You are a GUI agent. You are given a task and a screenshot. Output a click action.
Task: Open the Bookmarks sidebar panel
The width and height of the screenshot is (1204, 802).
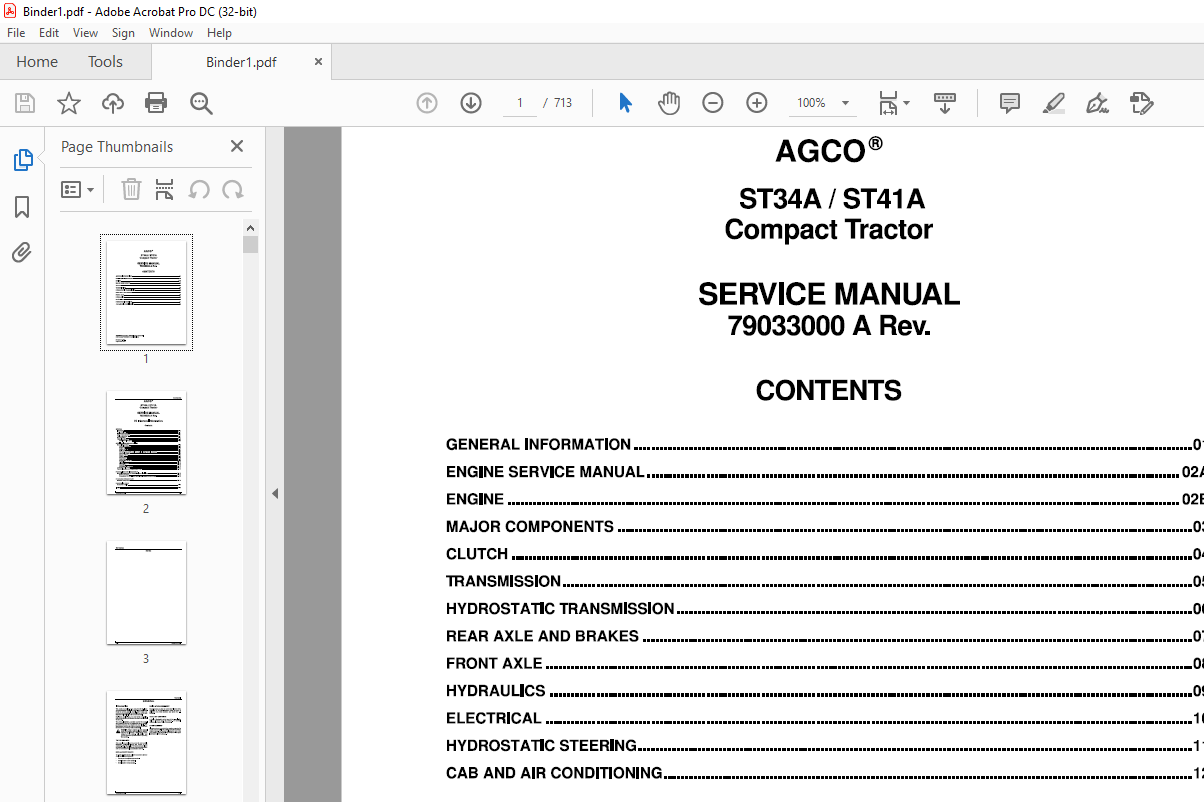(22, 207)
